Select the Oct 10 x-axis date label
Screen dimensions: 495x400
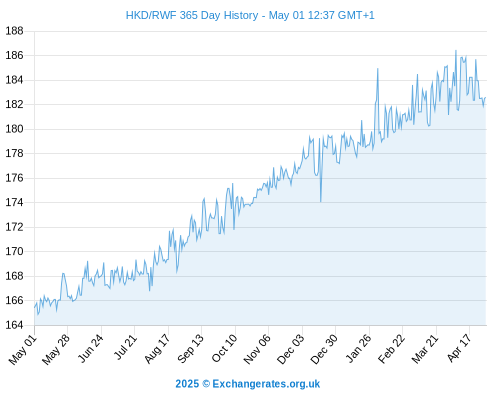point(224,348)
